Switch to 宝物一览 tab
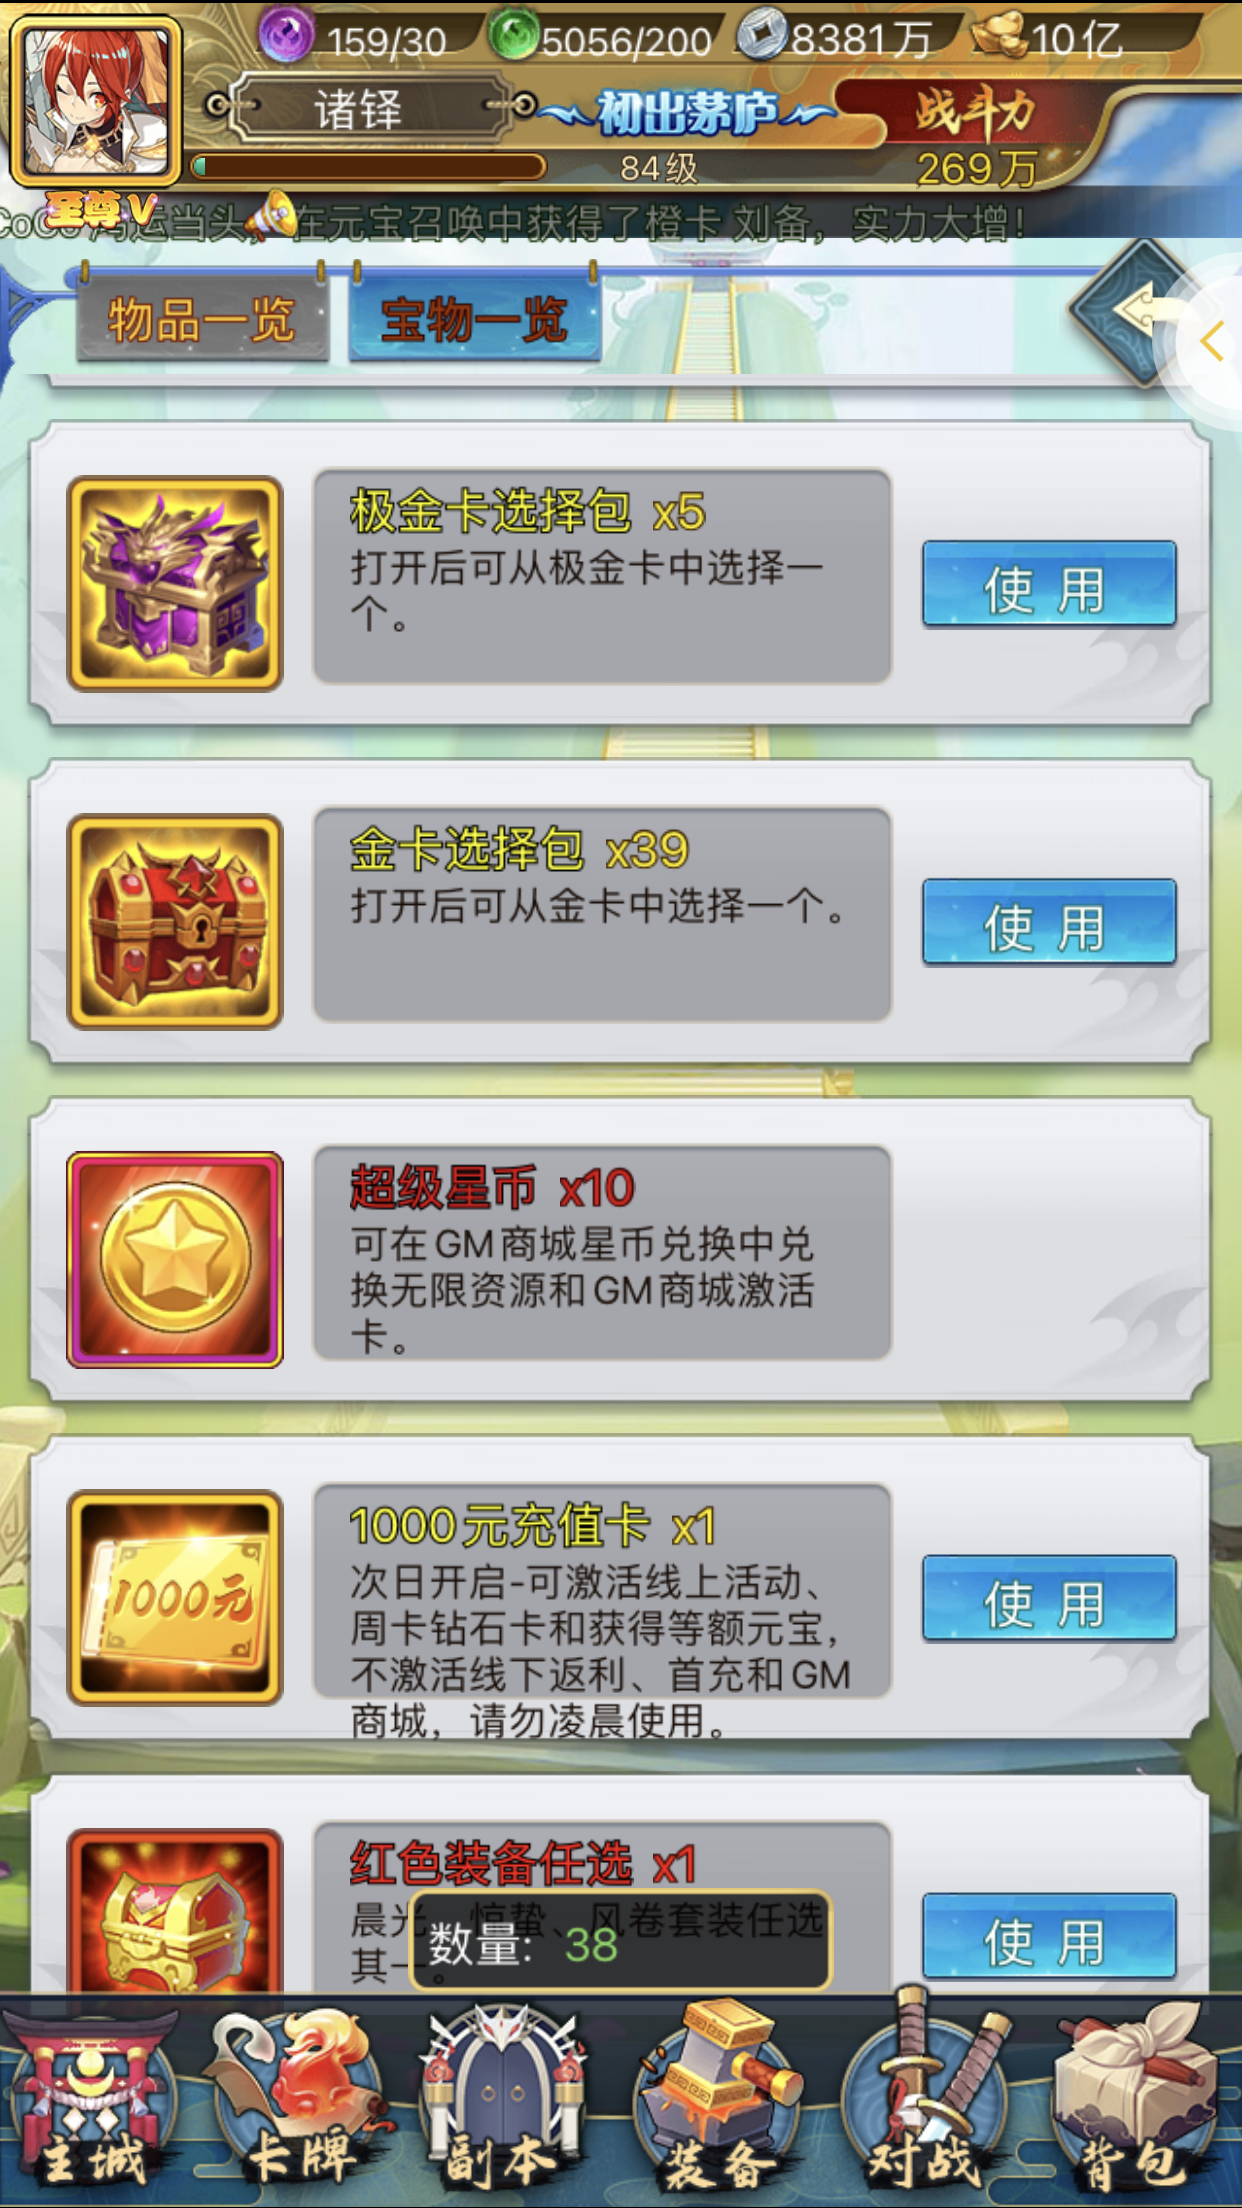Image resolution: width=1242 pixels, height=2208 pixels. coord(475,319)
